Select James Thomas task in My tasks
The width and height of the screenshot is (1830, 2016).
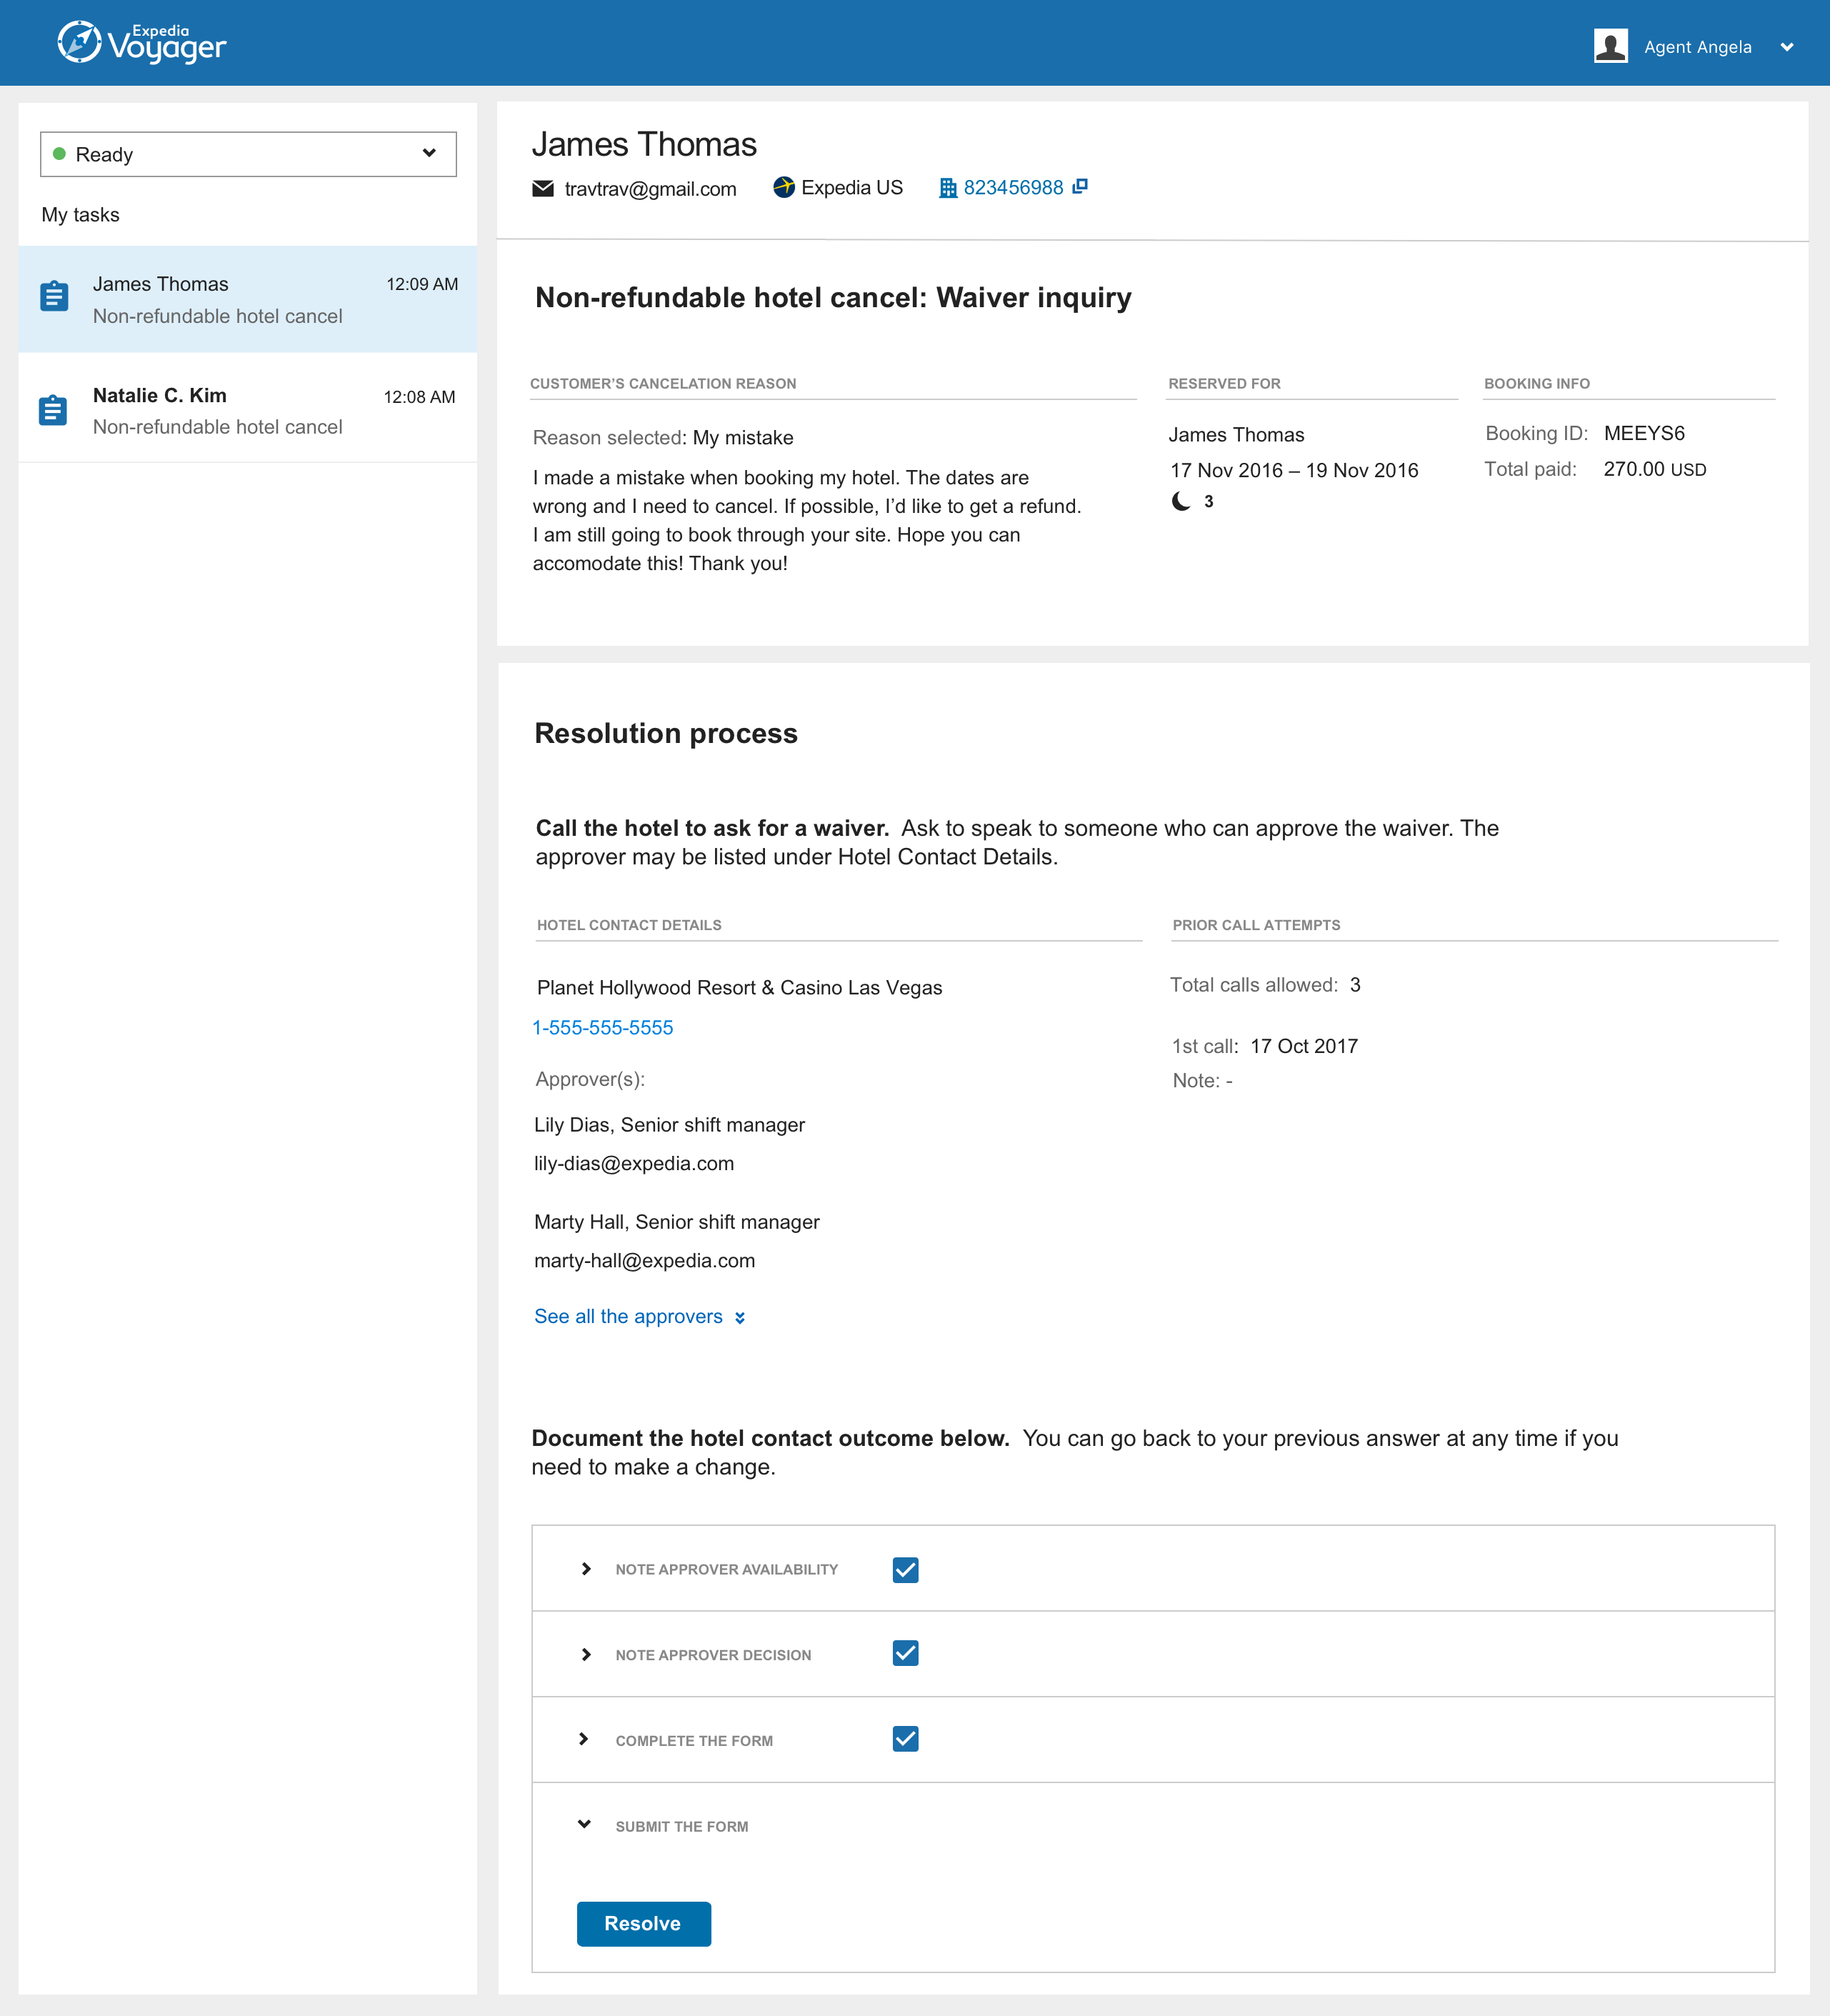pos(248,299)
